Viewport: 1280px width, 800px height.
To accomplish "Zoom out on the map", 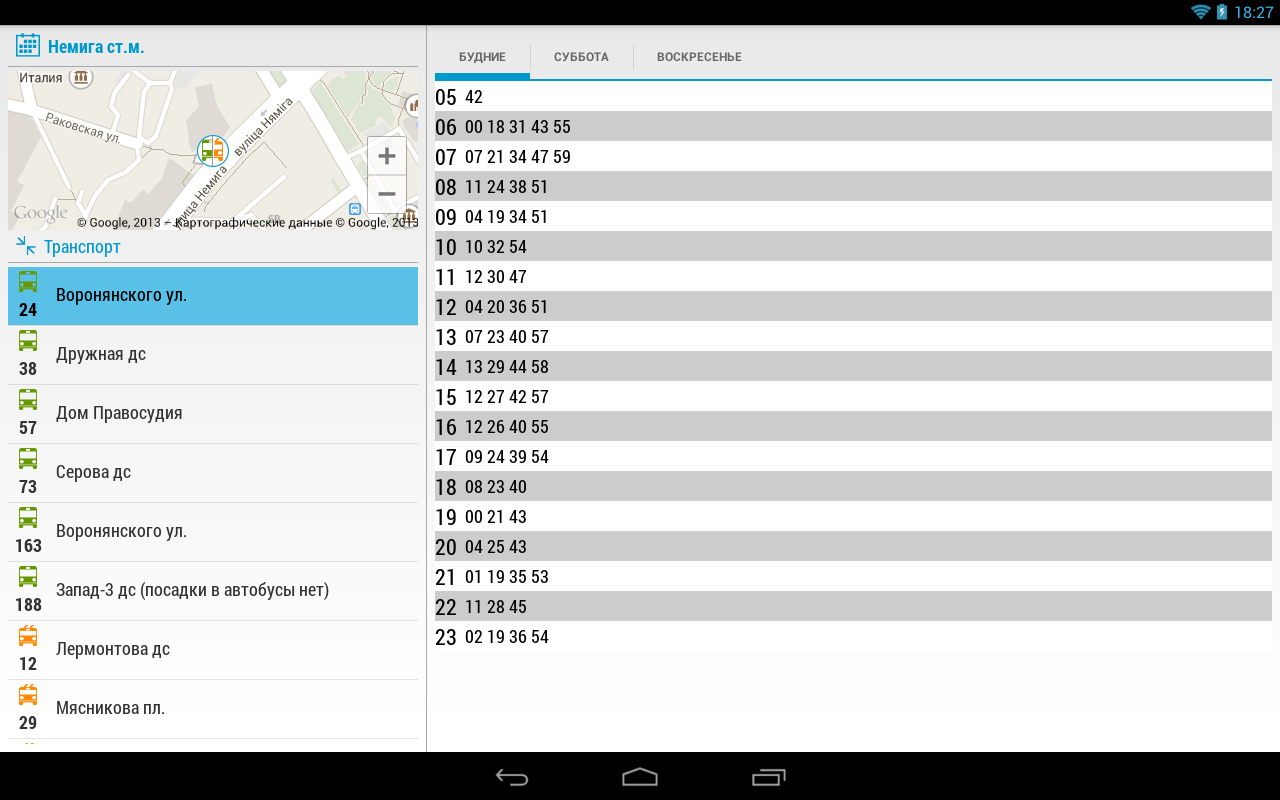I will pos(387,194).
